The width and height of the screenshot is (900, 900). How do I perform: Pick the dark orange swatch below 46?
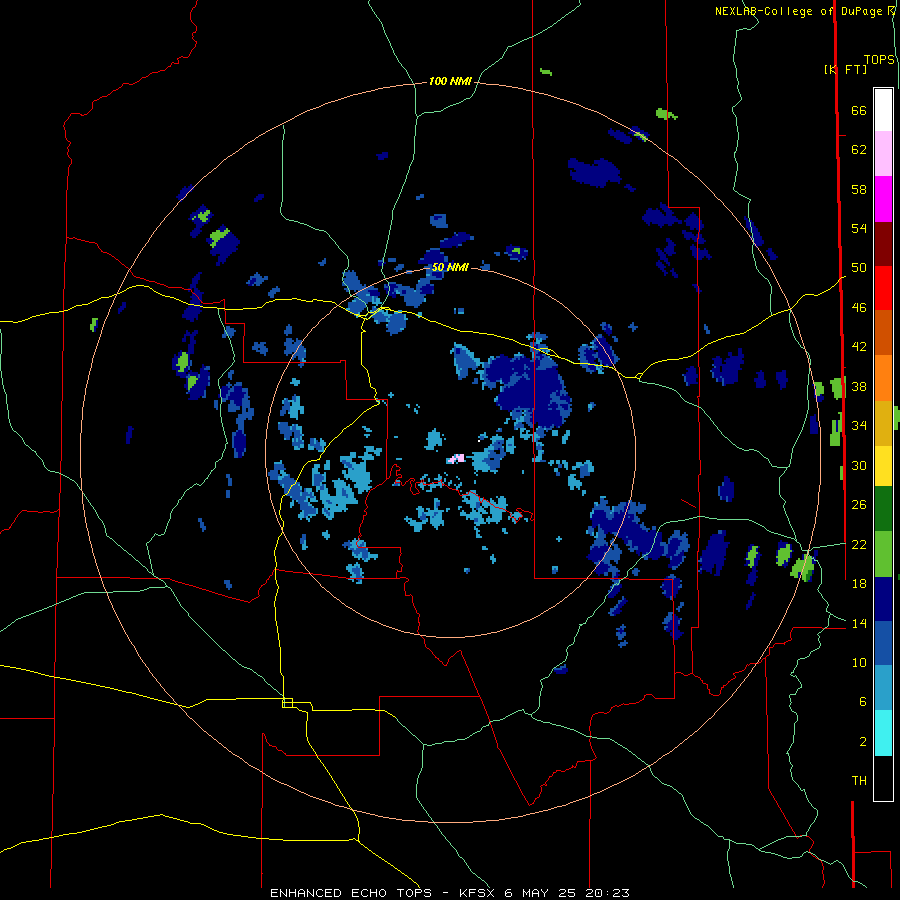point(883,332)
